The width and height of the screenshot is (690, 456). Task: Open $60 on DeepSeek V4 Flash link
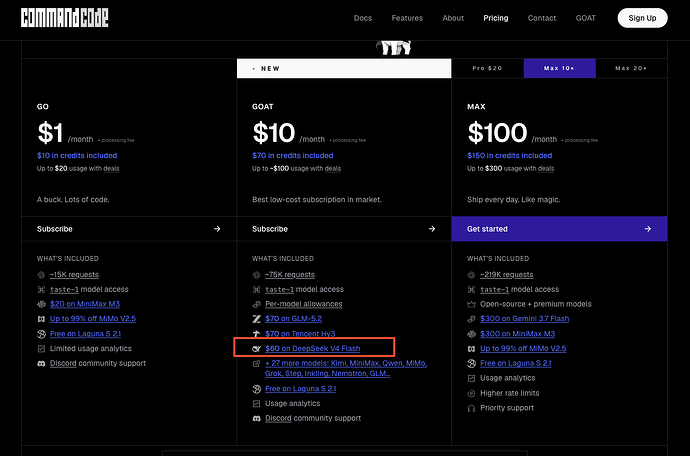pos(313,349)
